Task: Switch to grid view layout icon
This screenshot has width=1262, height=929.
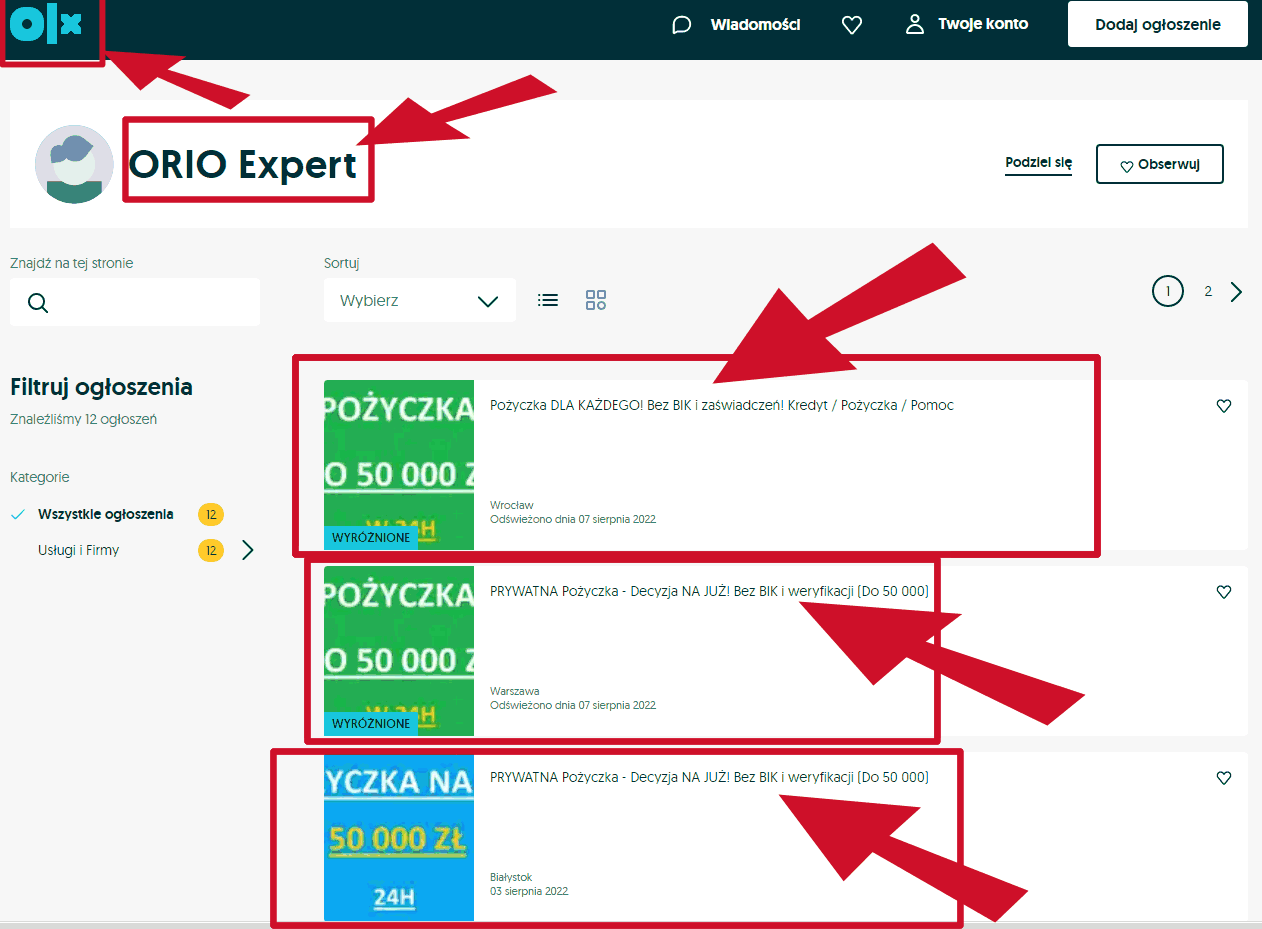Action: click(x=596, y=300)
